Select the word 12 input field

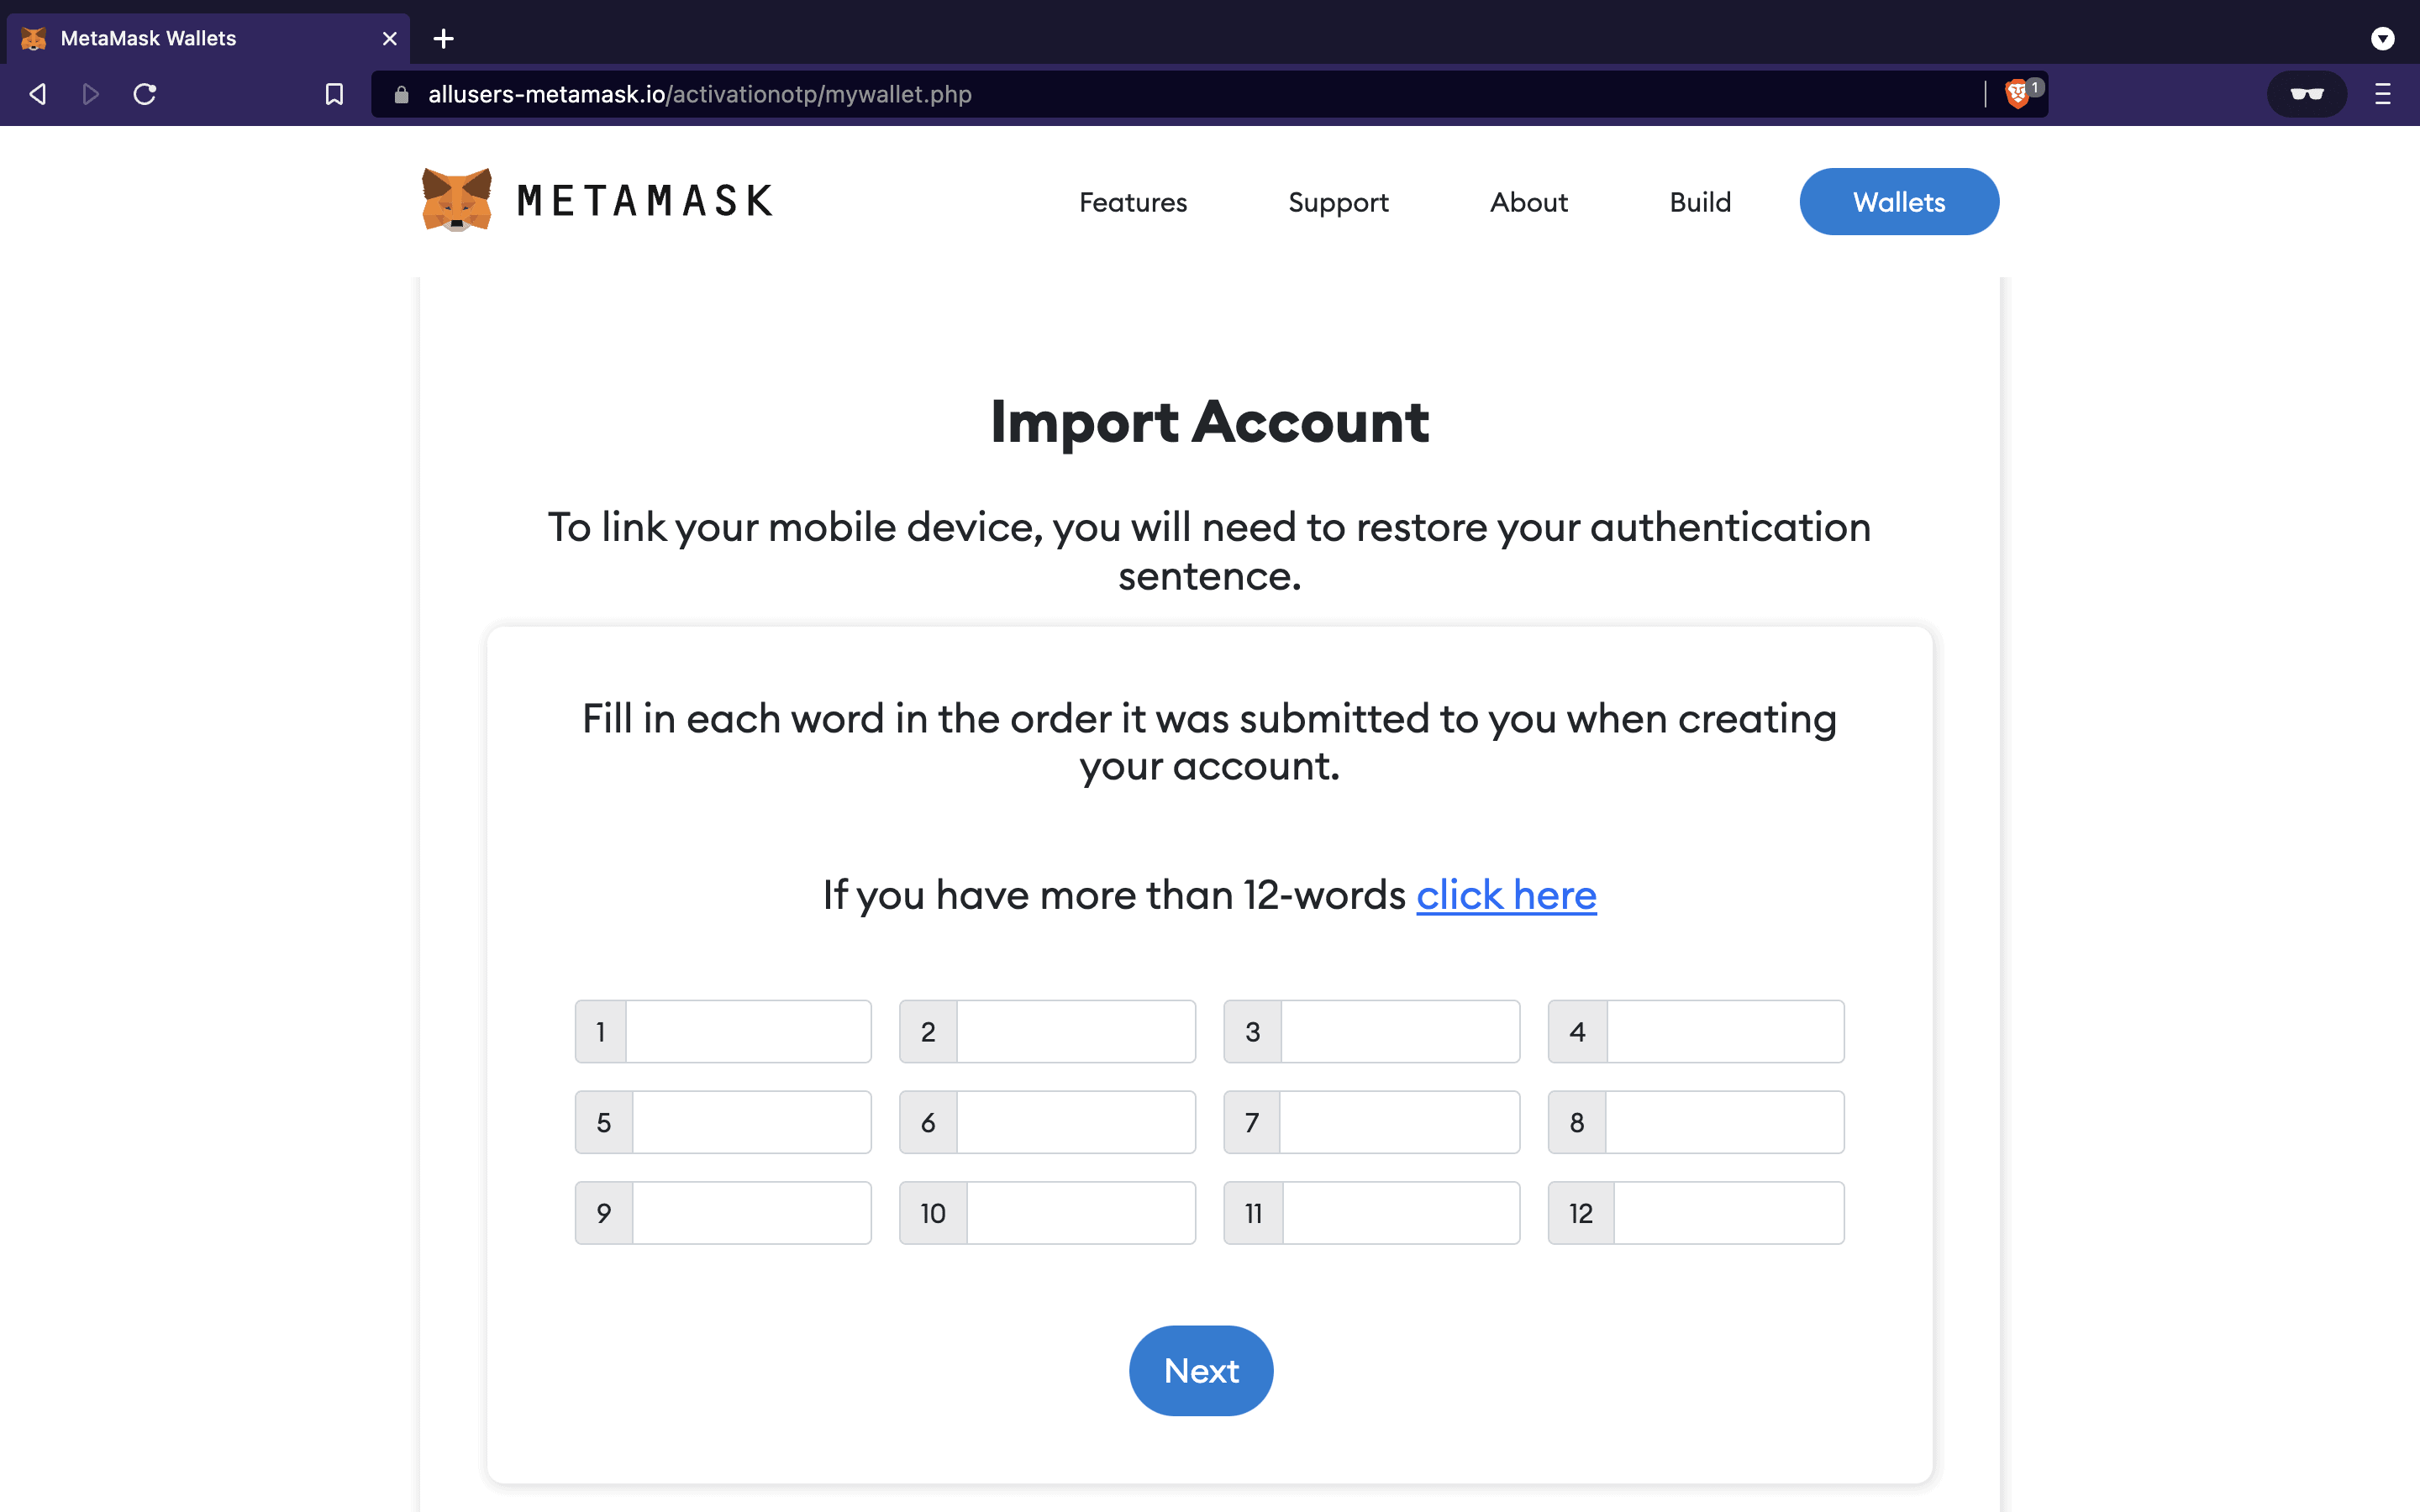pos(1729,1213)
